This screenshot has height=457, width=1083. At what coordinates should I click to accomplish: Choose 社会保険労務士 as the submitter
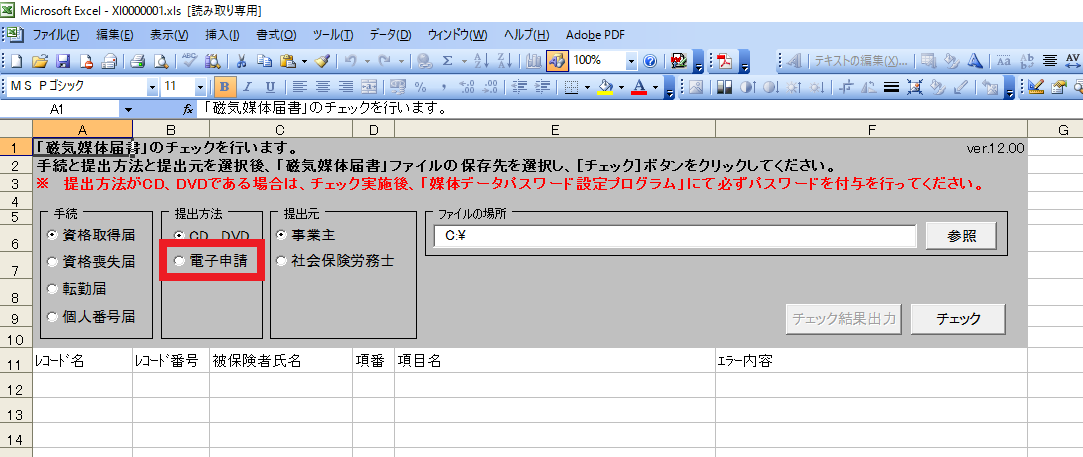[x=282, y=262]
